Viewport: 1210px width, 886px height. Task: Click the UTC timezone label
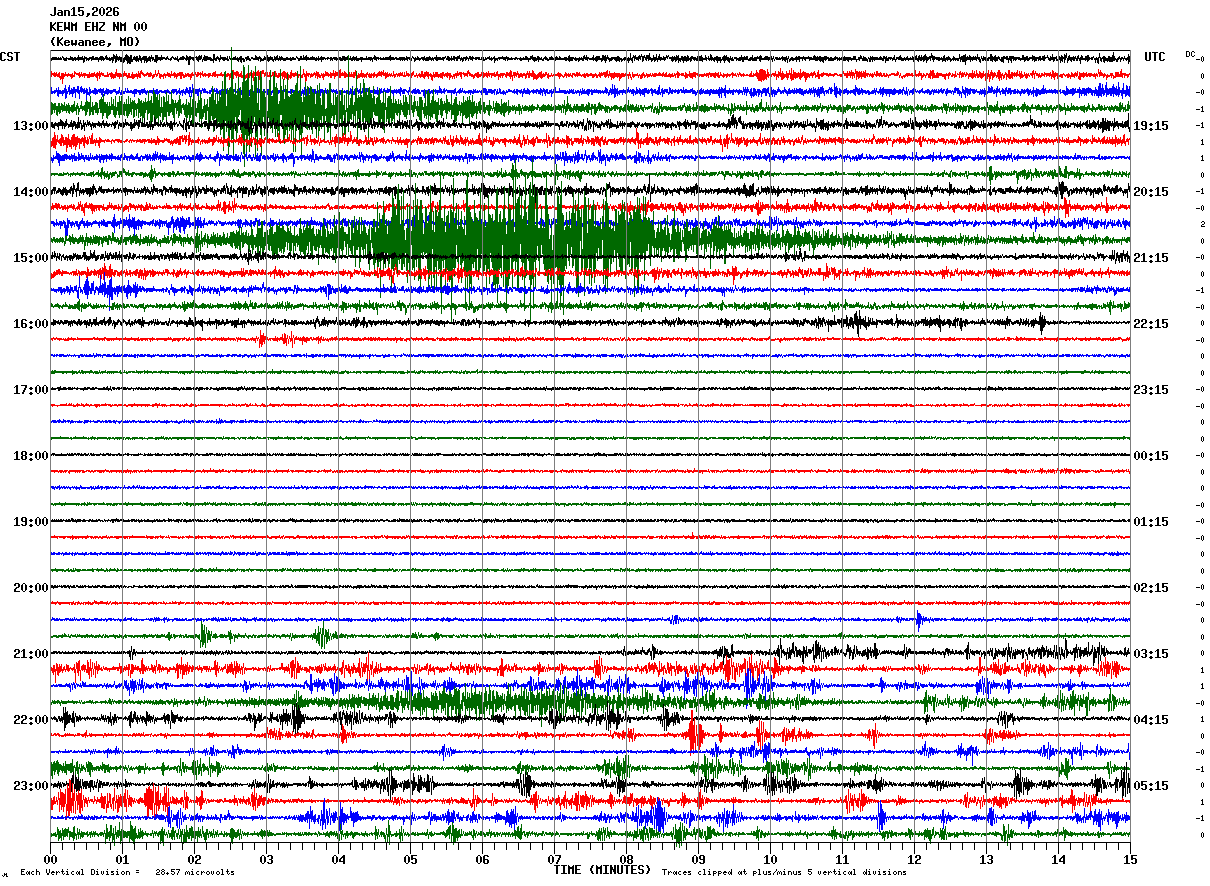(1155, 57)
